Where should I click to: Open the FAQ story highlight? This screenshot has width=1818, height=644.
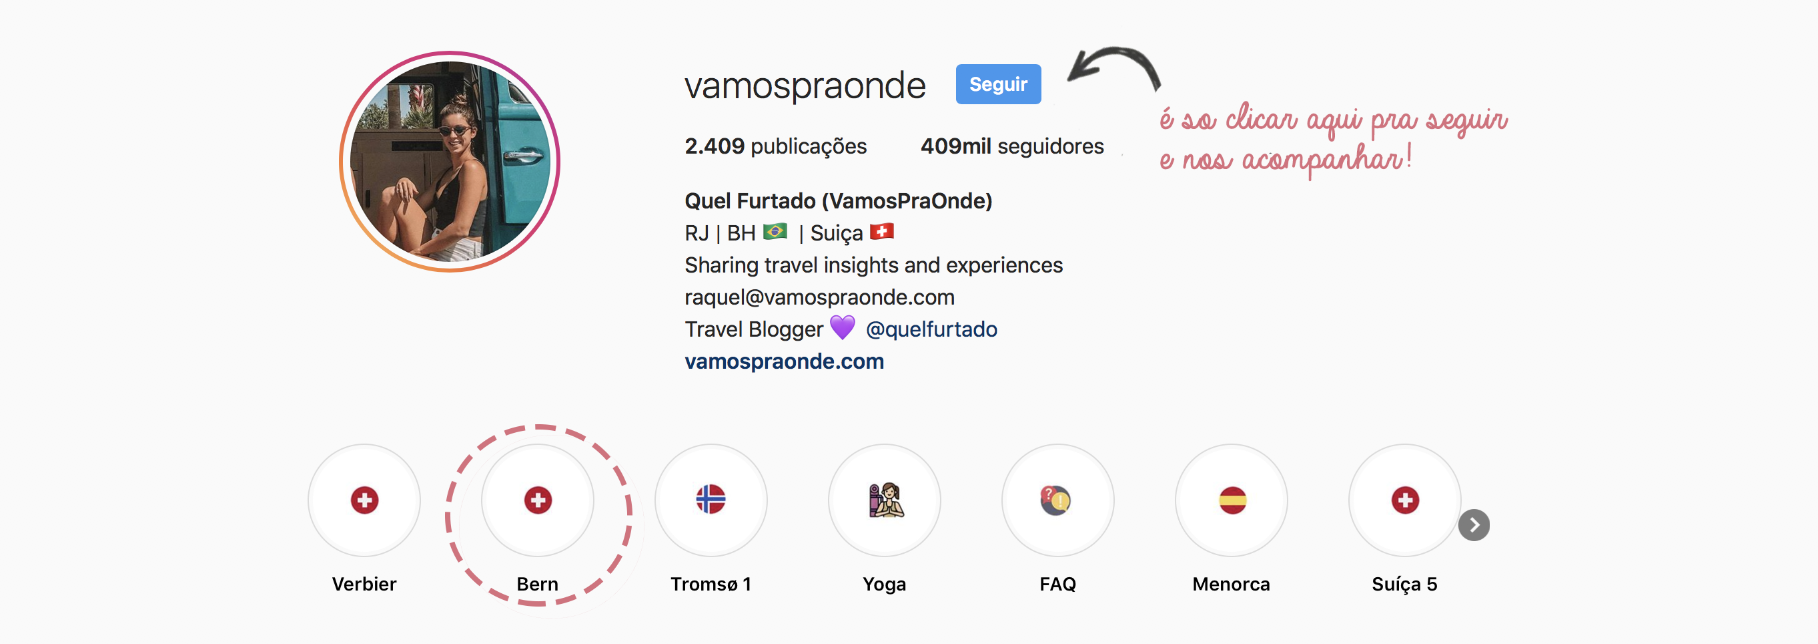coord(1058,500)
